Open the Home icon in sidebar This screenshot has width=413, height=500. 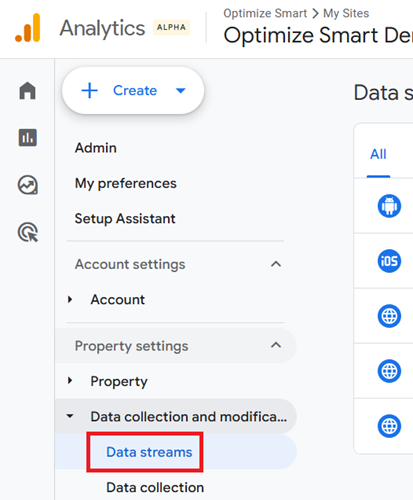click(x=27, y=91)
